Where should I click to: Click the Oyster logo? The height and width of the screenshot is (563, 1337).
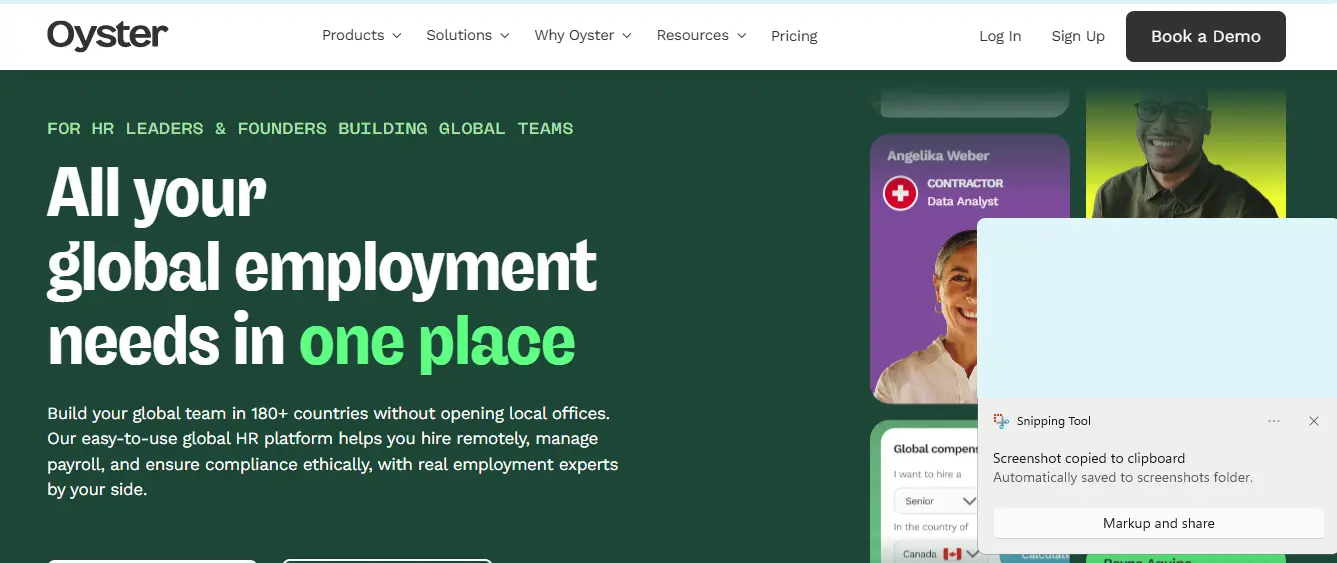107,35
